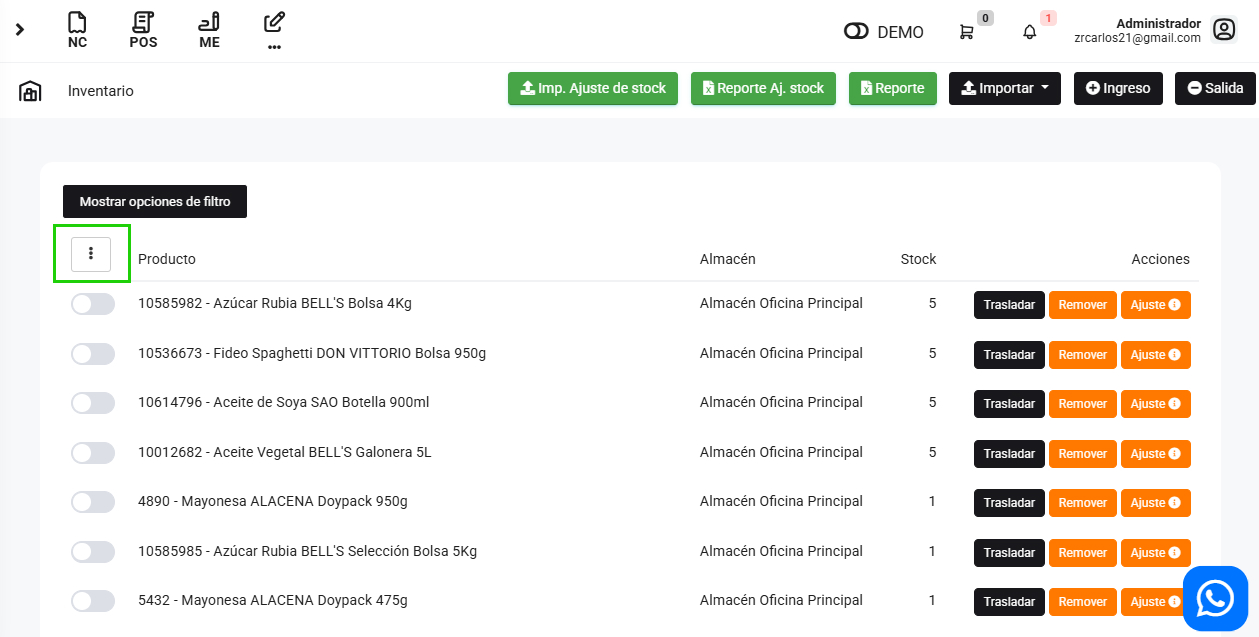Open the three-dot column options menu
This screenshot has height=637, width=1259.
pos(91,254)
